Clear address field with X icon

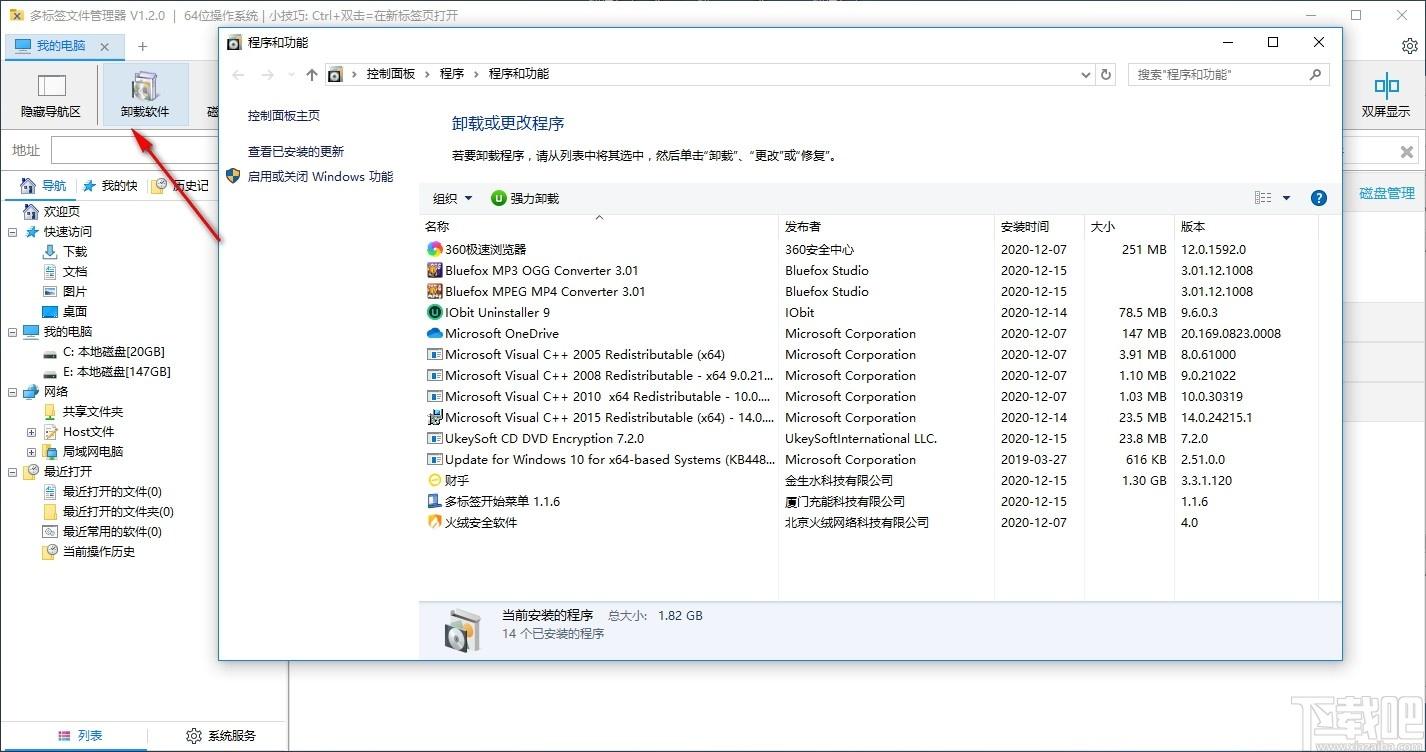tap(1406, 152)
